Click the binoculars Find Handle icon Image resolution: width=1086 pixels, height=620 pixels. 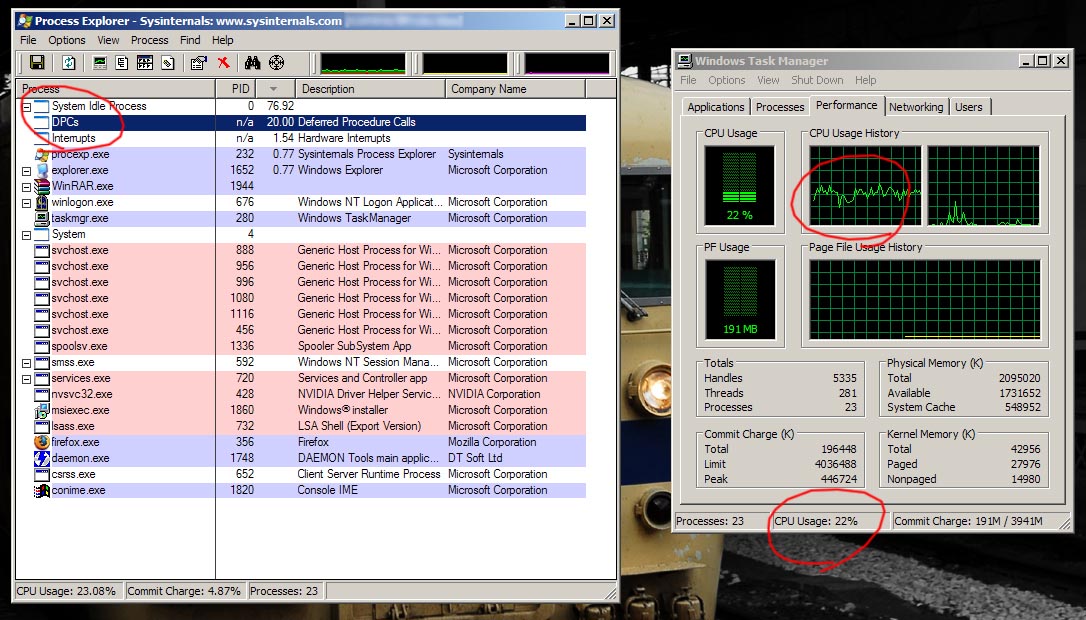(252, 63)
